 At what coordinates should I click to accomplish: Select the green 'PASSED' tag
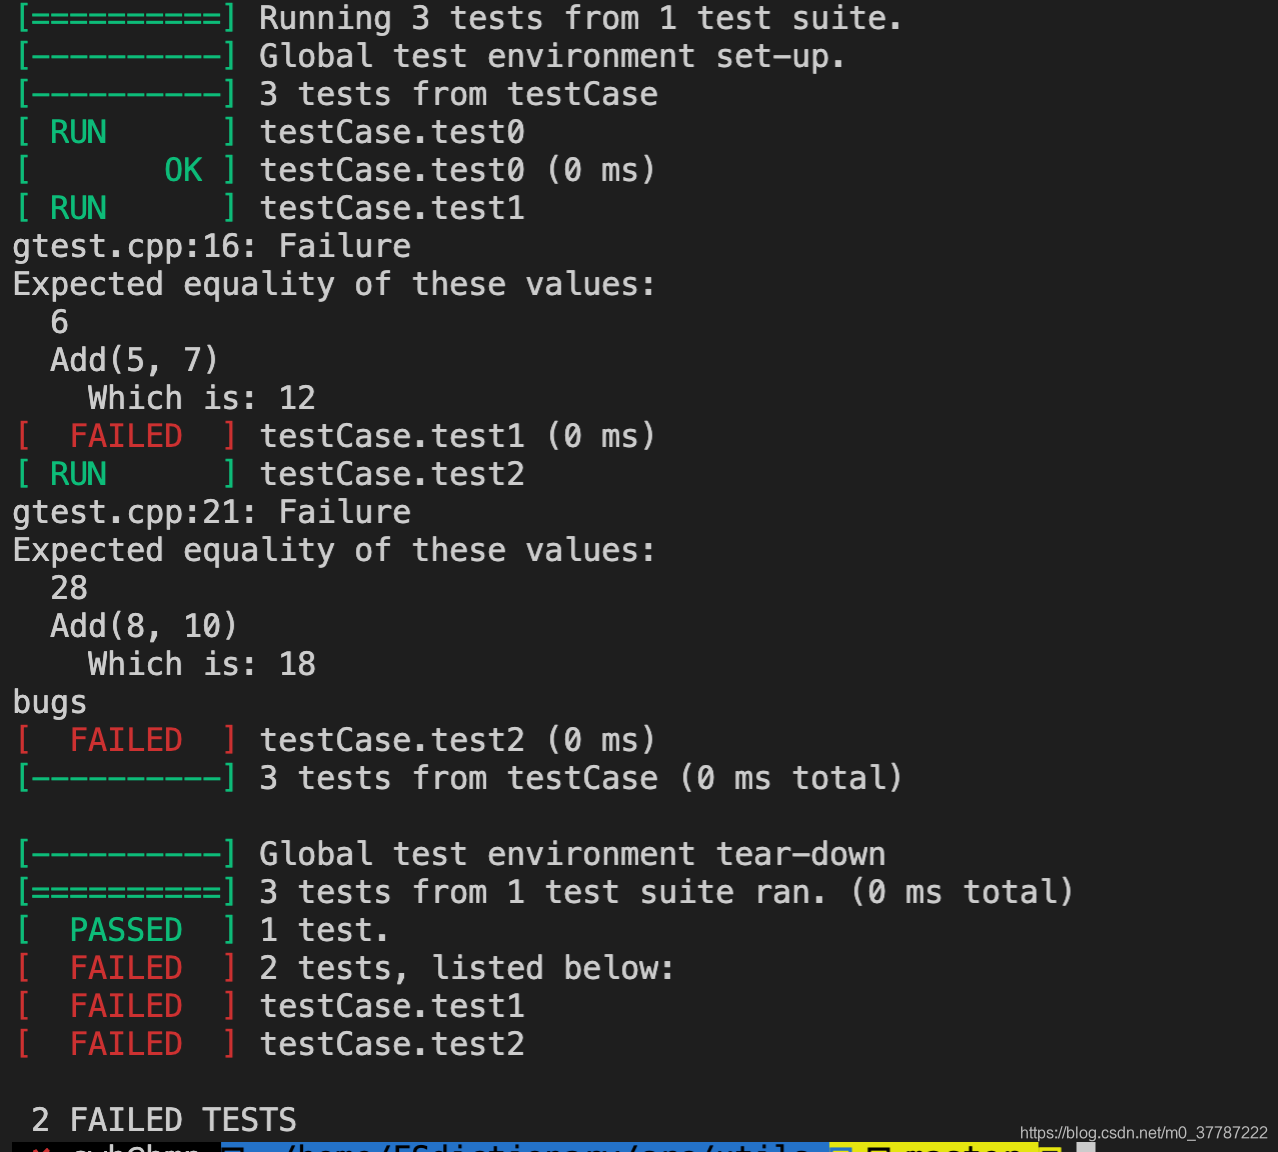pos(126,931)
